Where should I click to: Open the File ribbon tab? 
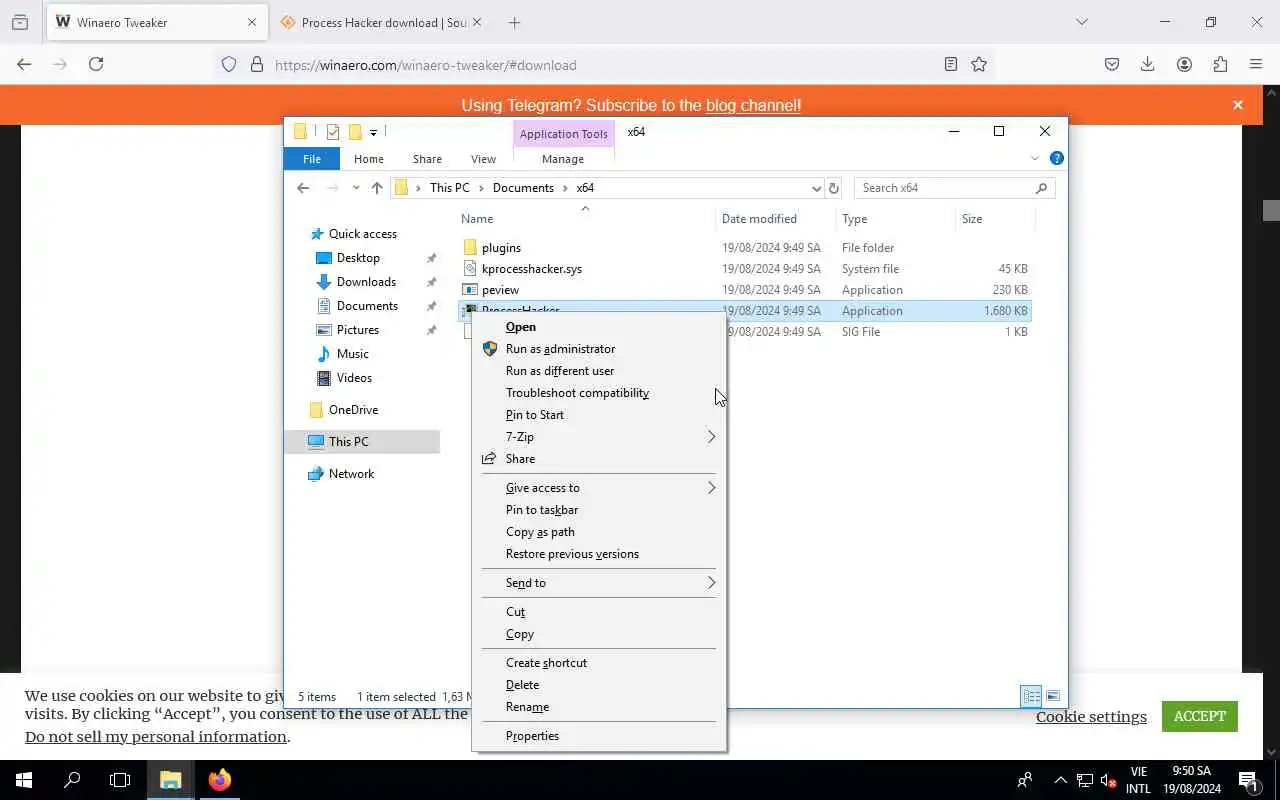click(x=312, y=159)
